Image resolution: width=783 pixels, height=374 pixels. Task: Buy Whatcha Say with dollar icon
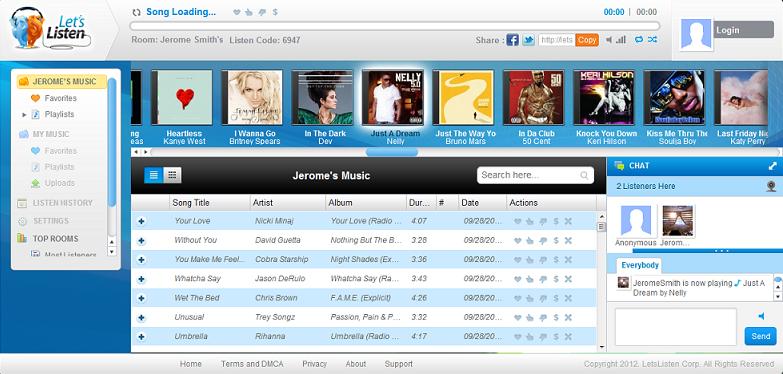(x=556, y=279)
